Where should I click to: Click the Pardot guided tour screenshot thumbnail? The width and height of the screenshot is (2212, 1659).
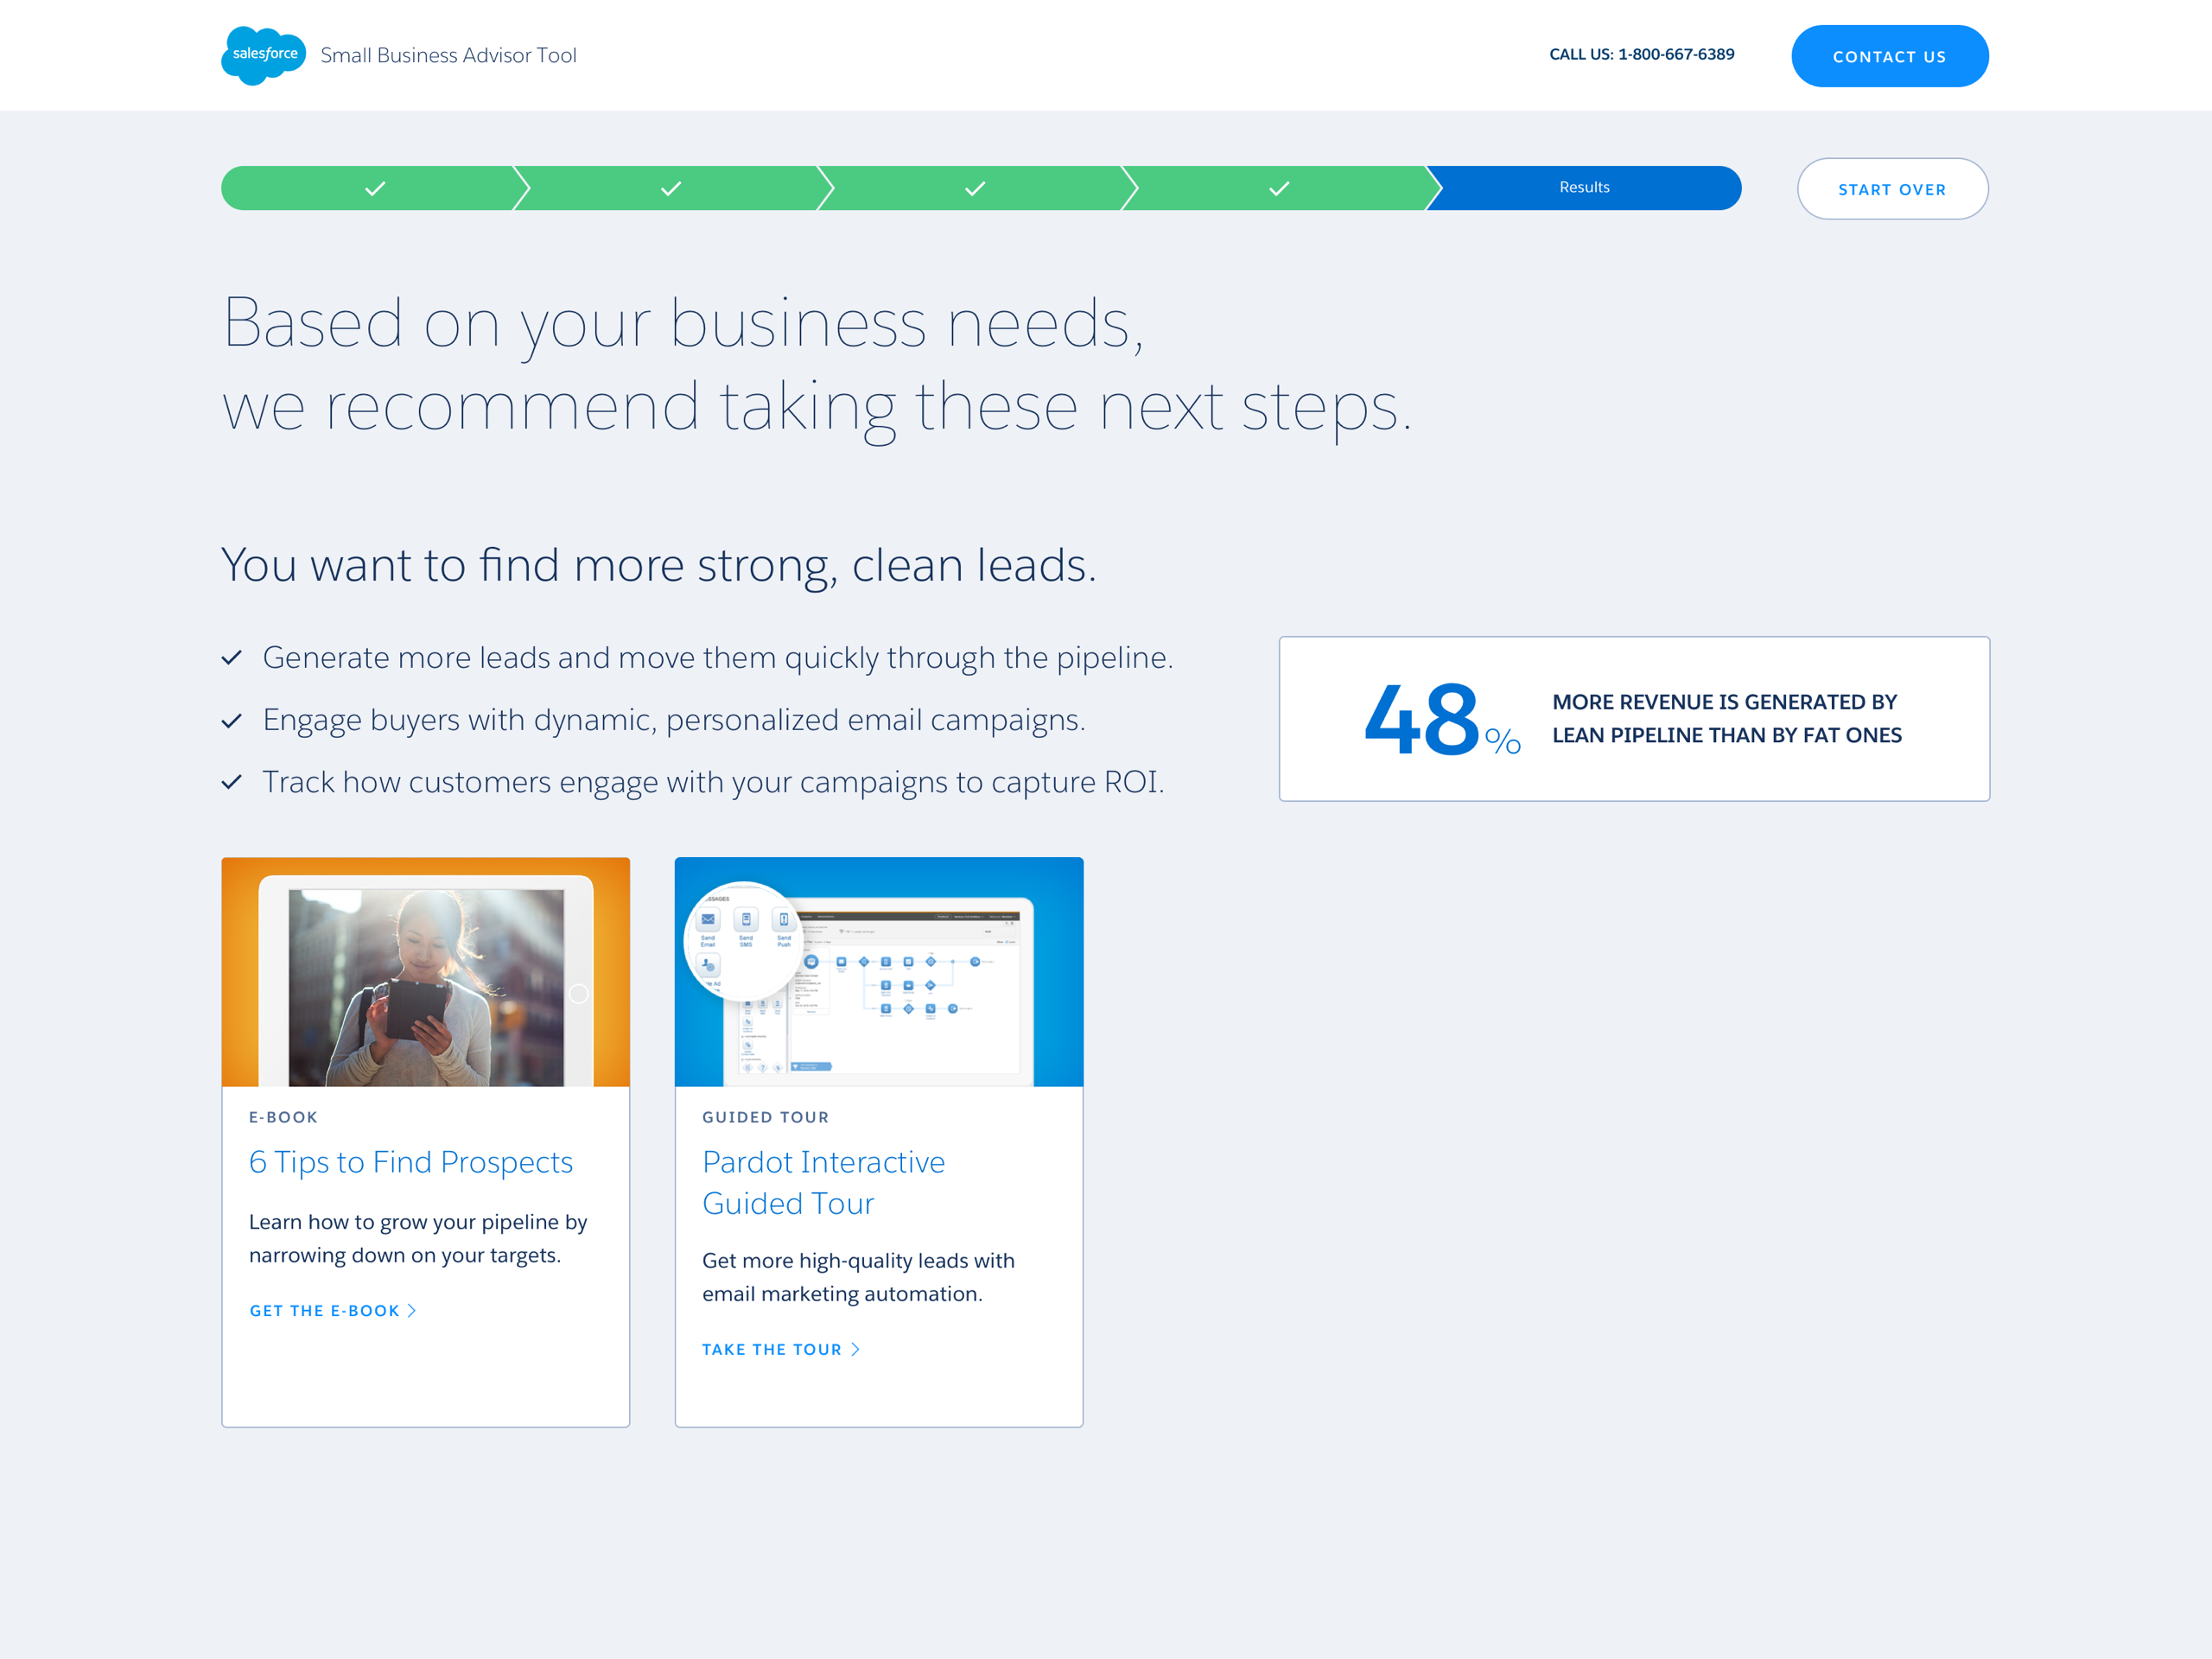[x=878, y=972]
